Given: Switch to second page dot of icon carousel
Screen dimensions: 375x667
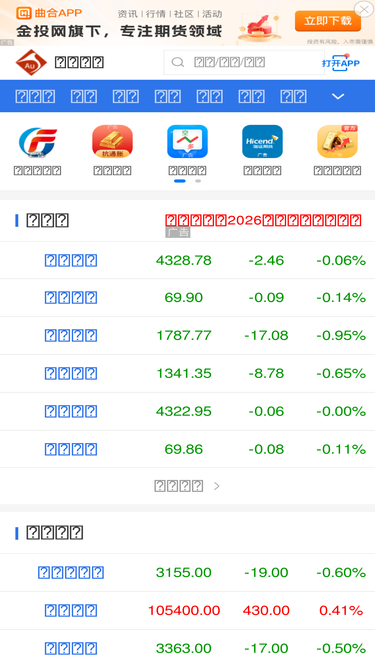Looking at the screenshot, I should (x=198, y=181).
